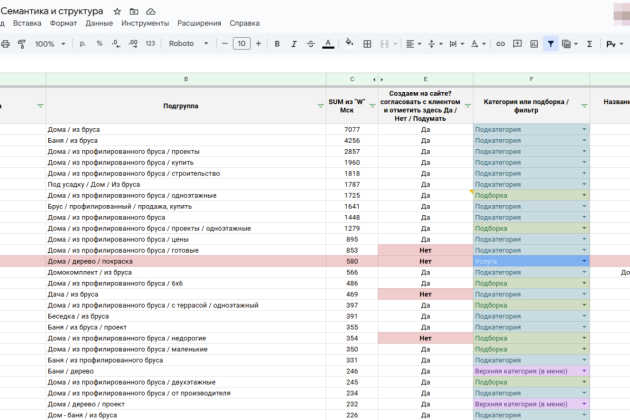Apply italic formatting

coord(292,44)
